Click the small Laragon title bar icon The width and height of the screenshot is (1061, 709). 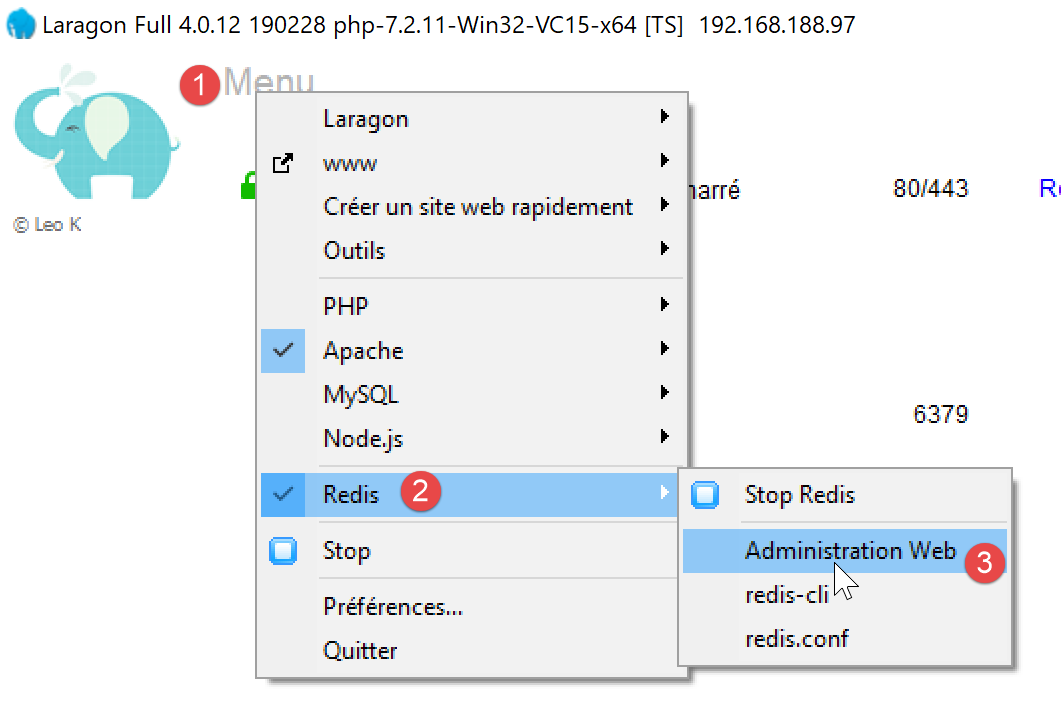(x=20, y=24)
